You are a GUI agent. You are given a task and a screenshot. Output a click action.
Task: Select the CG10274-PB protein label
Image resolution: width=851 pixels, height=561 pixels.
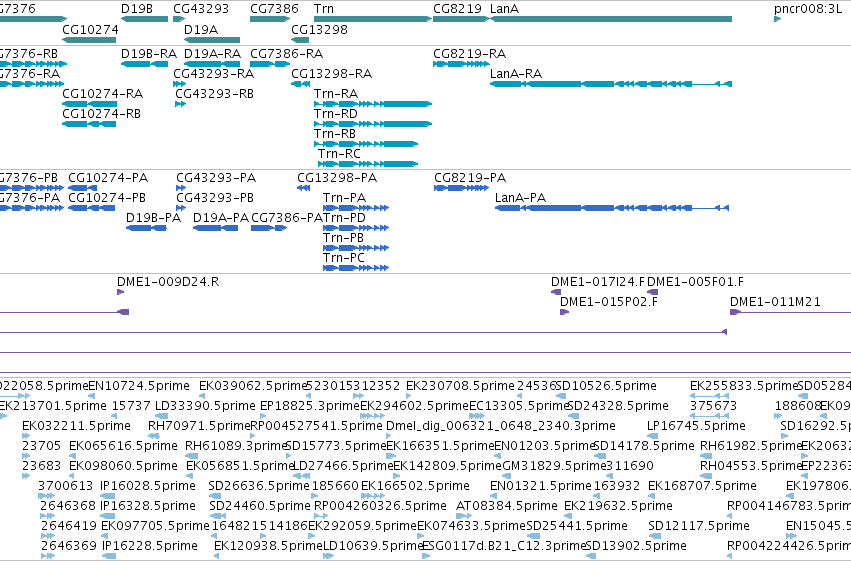point(107,198)
